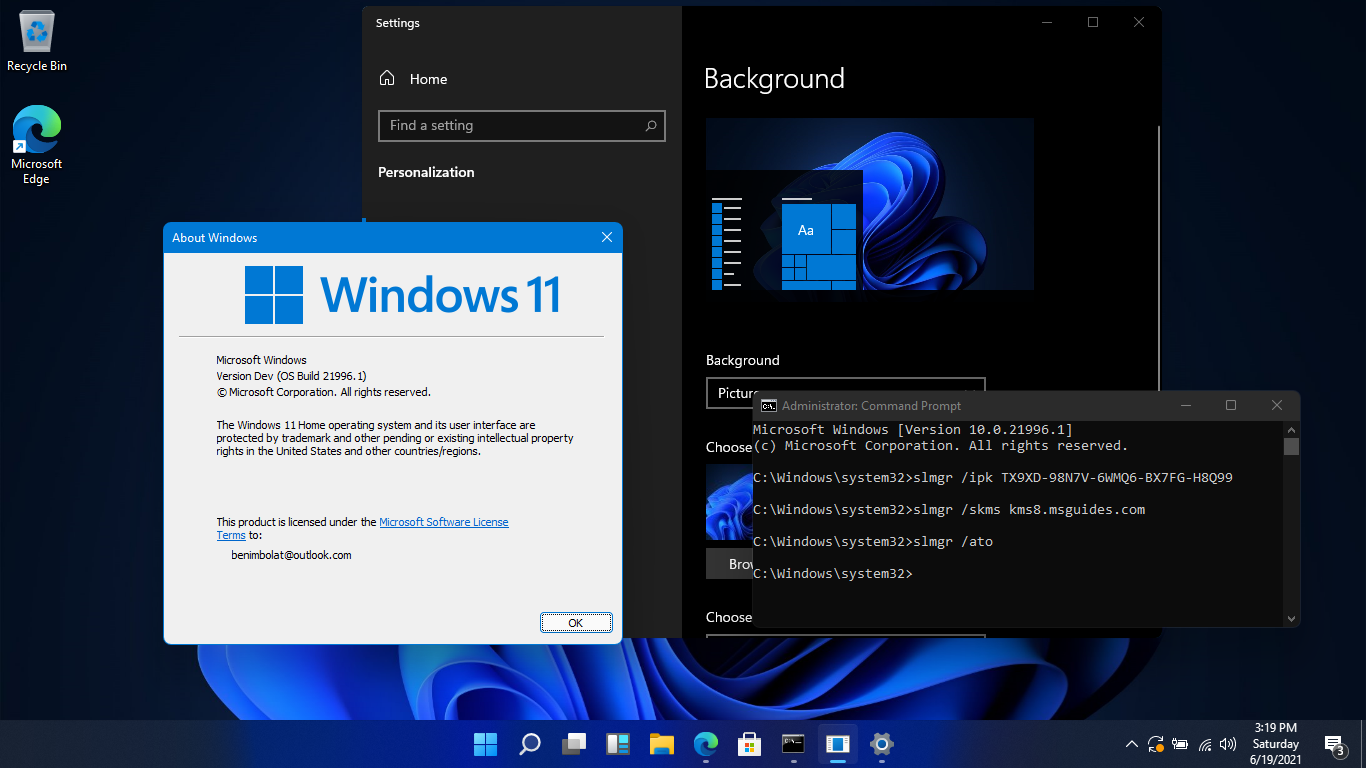Launch File Explorer from the taskbar
Image resolution: width=1366 pixels, height=768 pixels.
[662, 744]
